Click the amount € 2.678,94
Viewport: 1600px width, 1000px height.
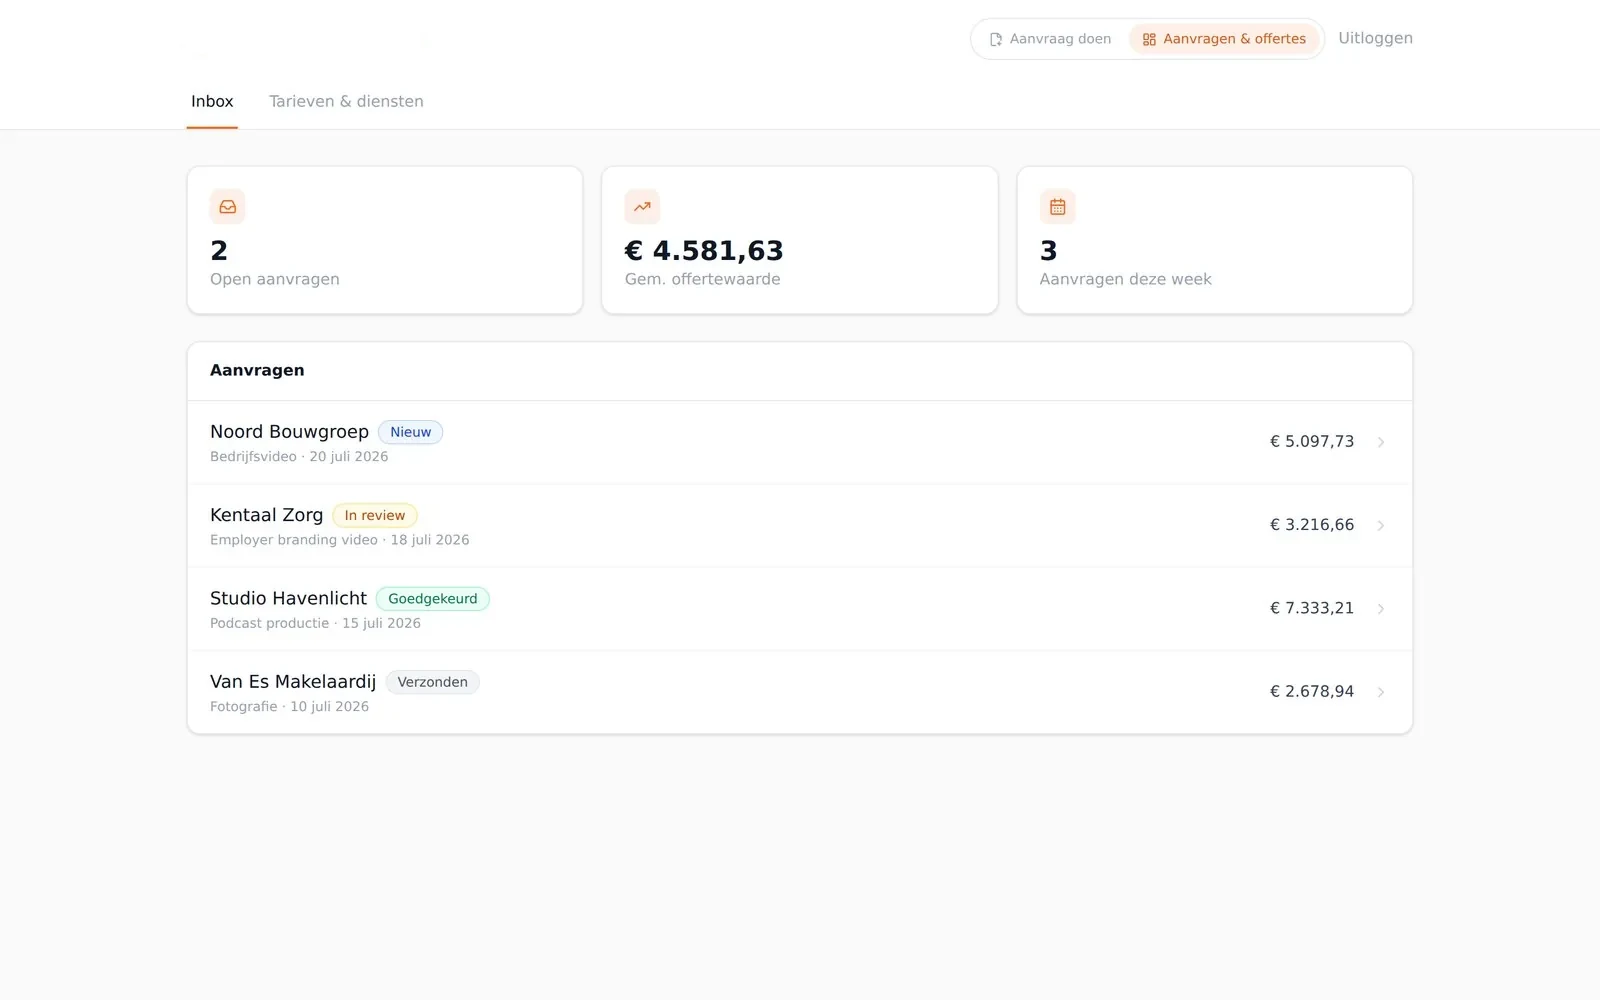tap(1312, 691)
